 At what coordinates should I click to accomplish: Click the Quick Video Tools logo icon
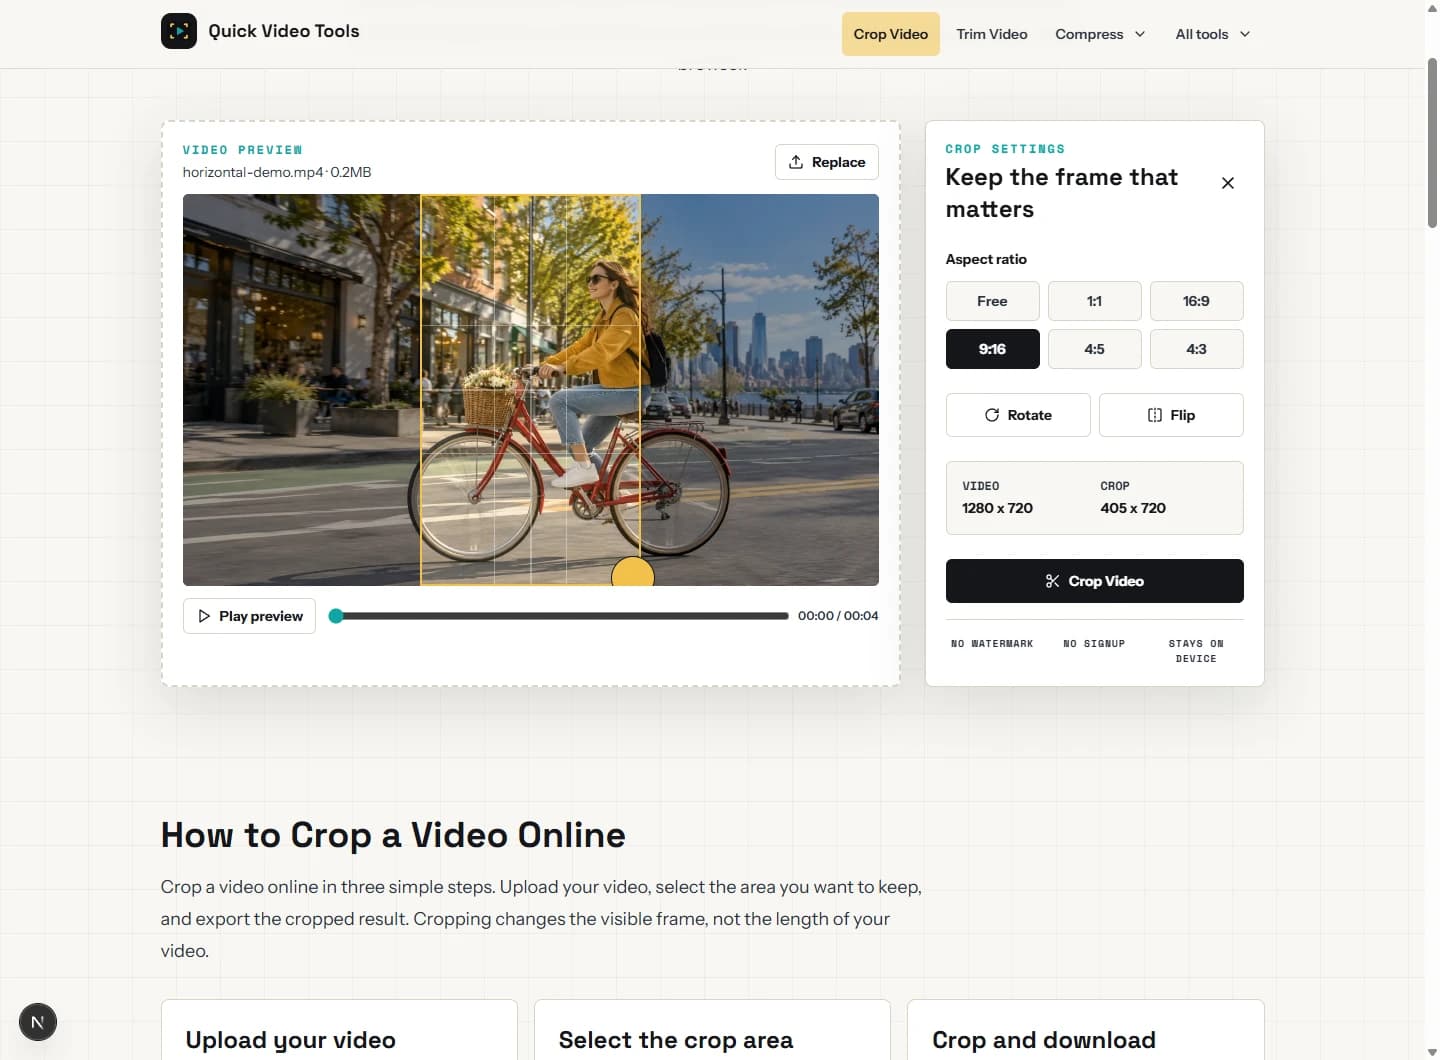pos(179,31)
